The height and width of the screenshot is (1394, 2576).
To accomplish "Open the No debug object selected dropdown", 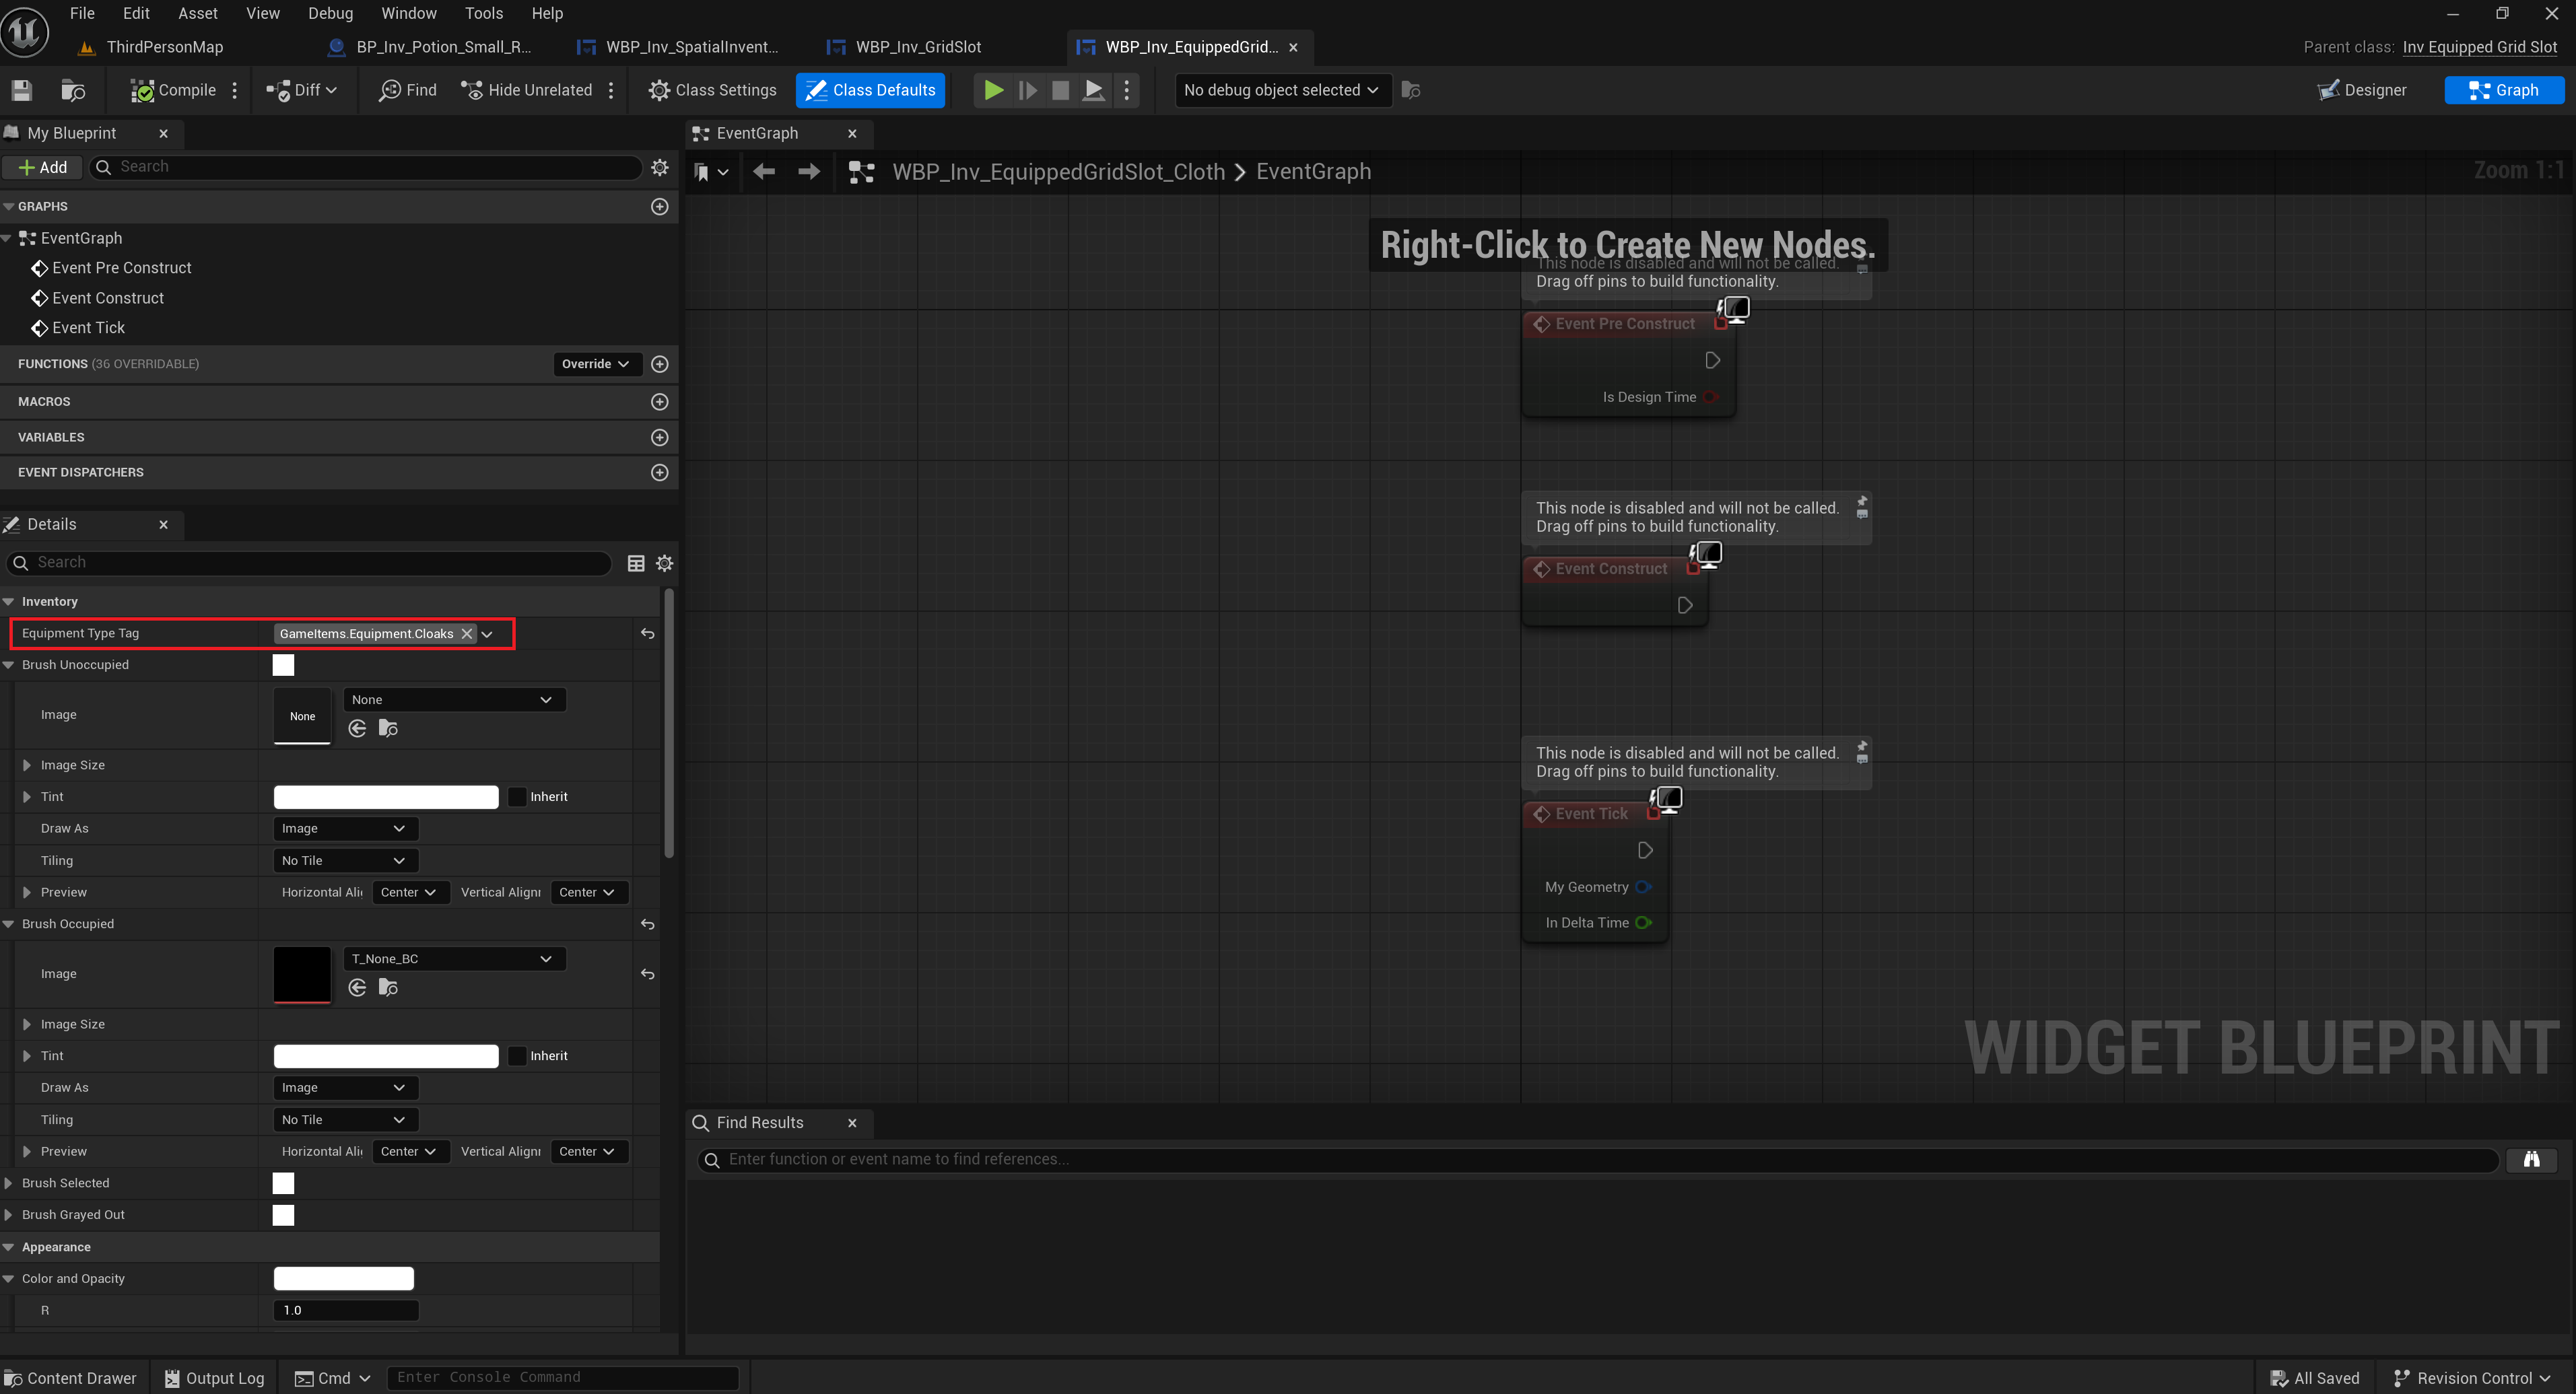I will point(1281,90).
